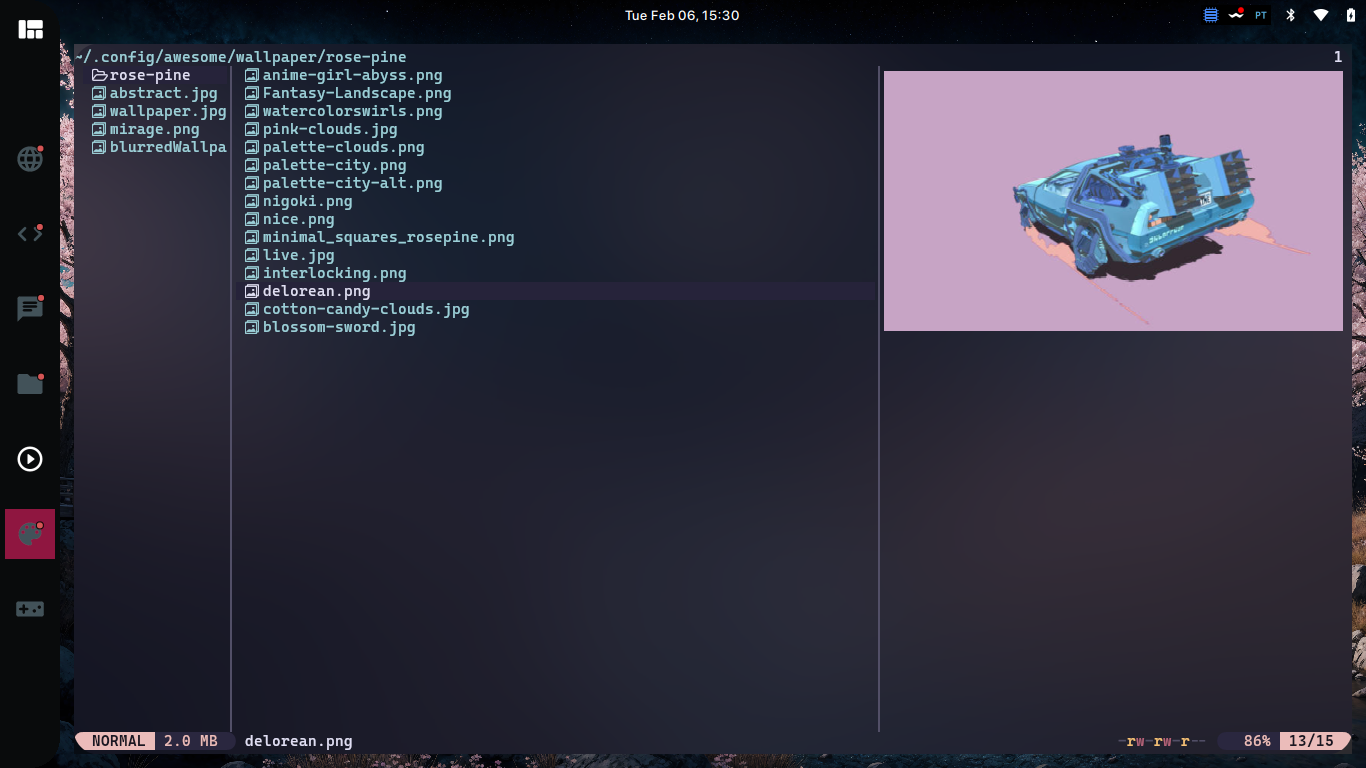Open the date and time clock

(682, 15)
